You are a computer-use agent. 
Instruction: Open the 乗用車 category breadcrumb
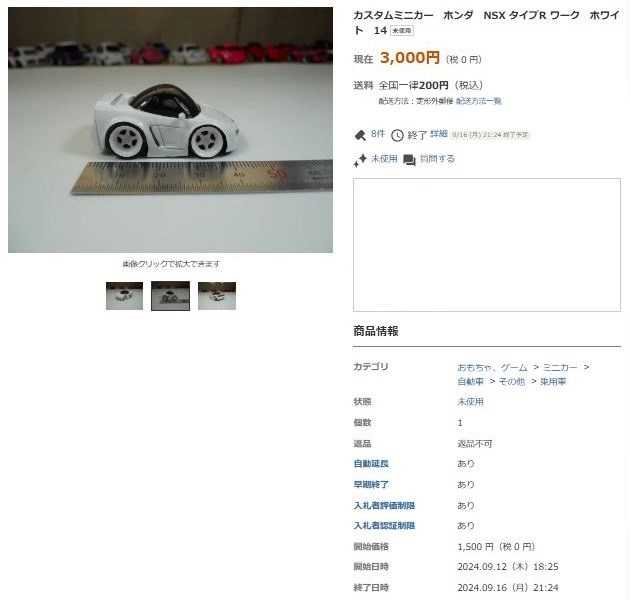tap(553, 381)
